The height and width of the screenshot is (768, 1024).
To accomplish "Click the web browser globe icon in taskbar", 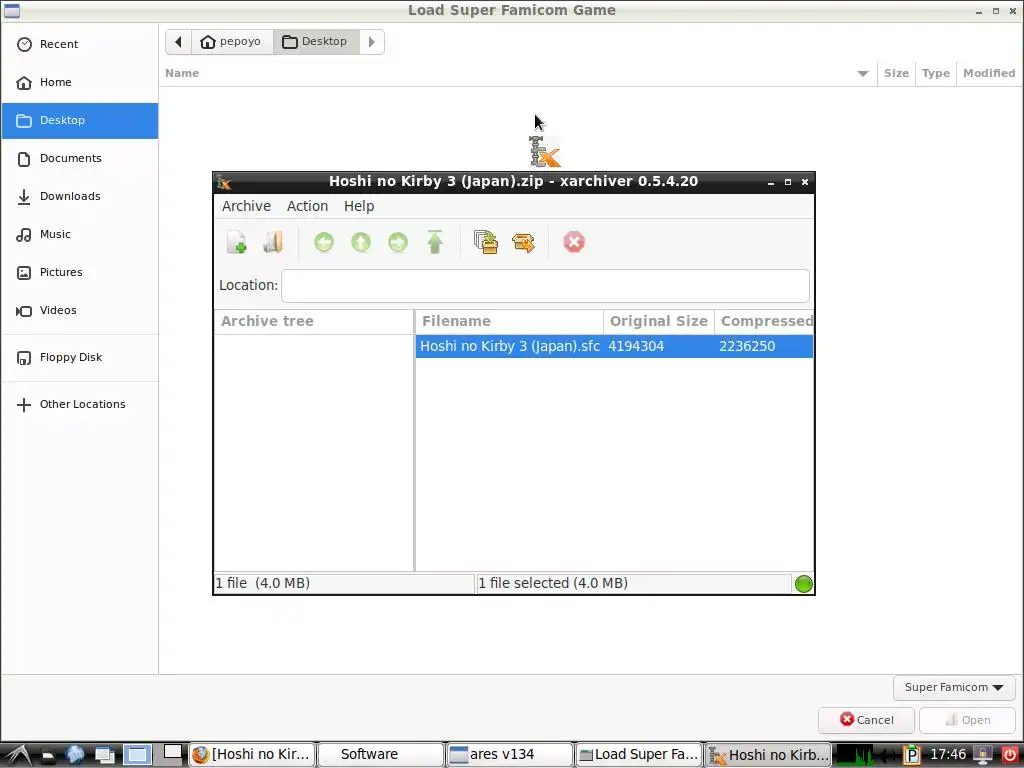I will point(75,755).
